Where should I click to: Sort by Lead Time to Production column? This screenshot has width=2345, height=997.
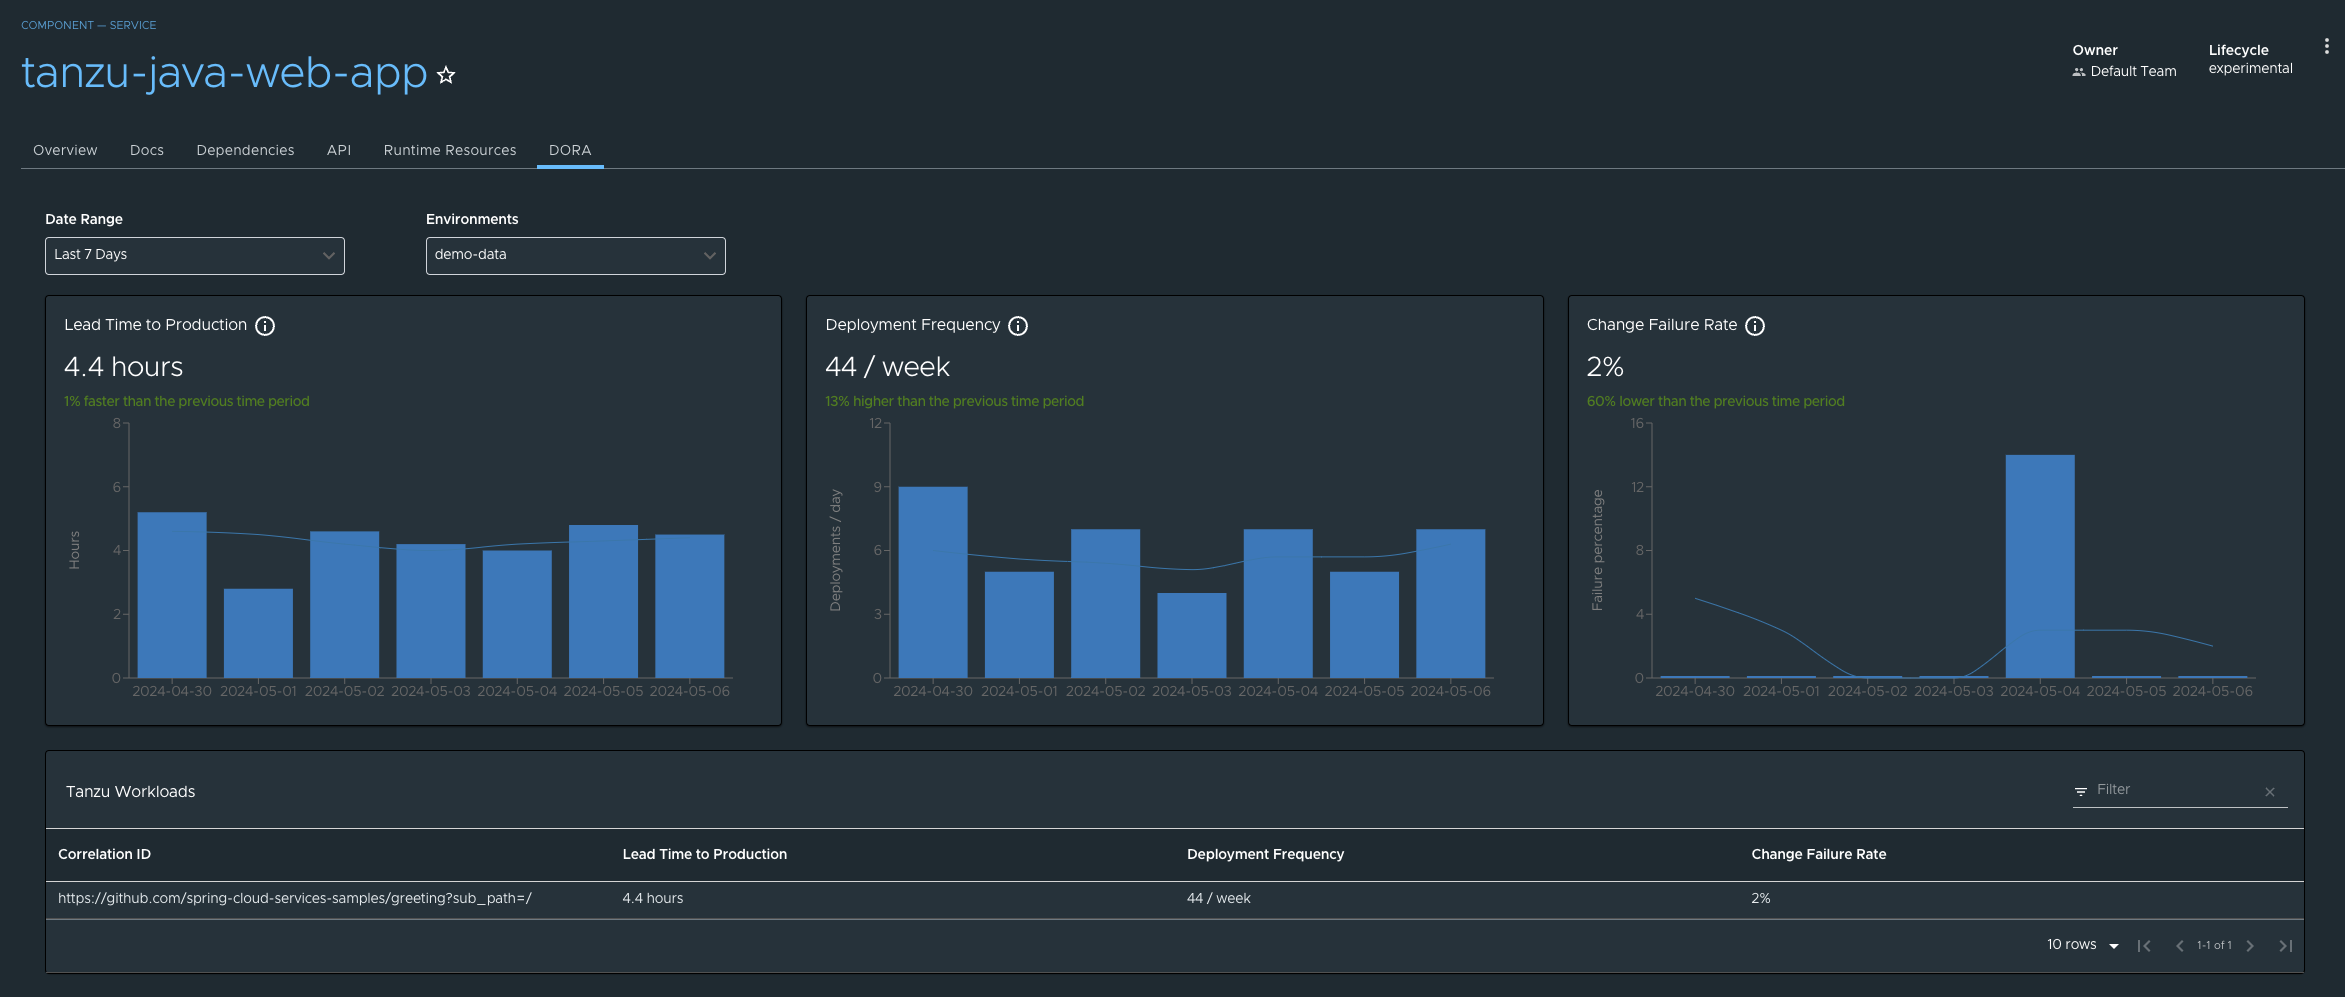705,855
